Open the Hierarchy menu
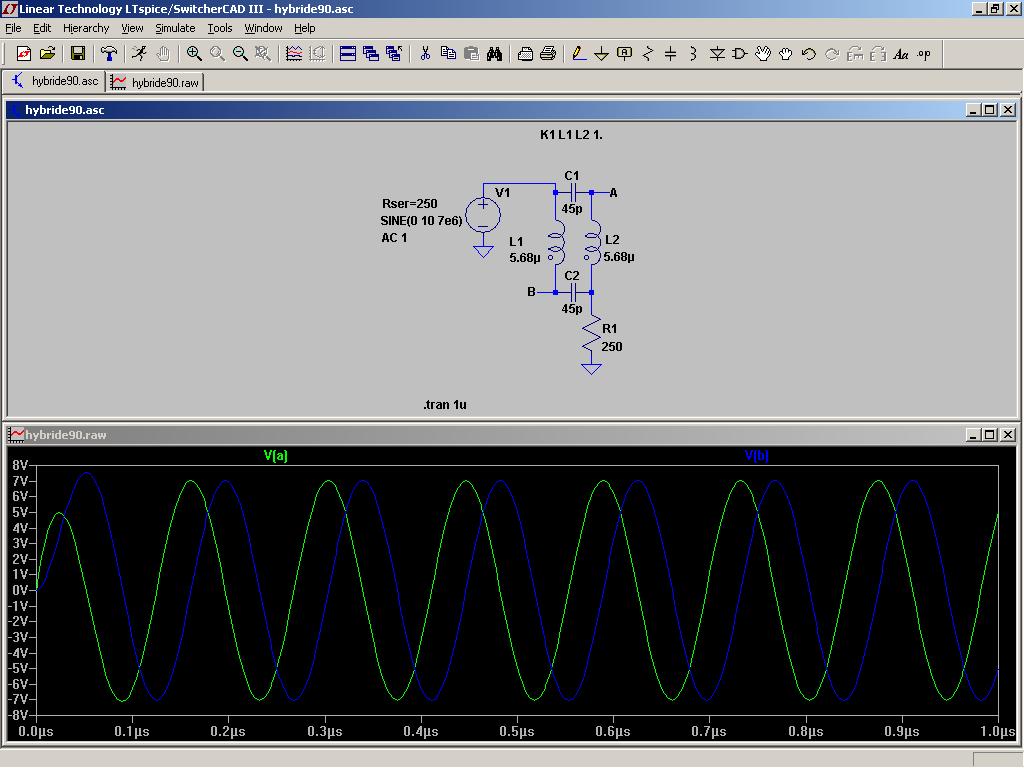The height and width of the screenshot is (768, 1024). 86,28
